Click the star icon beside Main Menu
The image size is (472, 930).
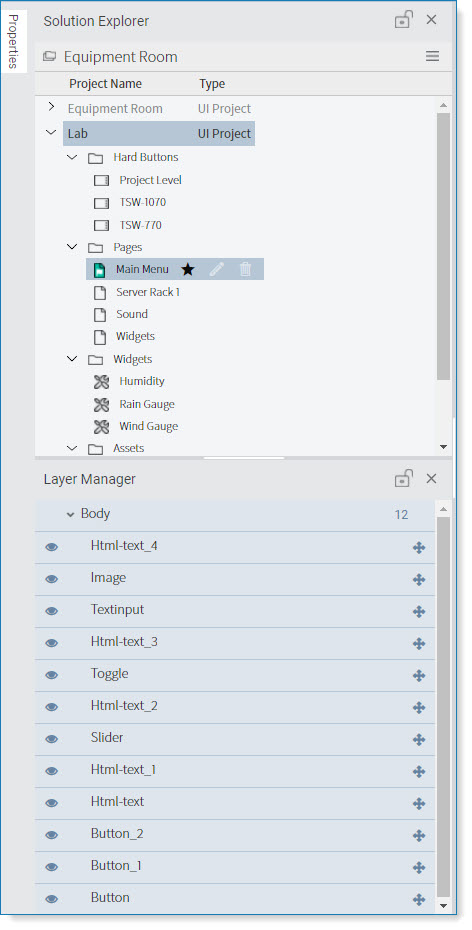pos(187,269)
